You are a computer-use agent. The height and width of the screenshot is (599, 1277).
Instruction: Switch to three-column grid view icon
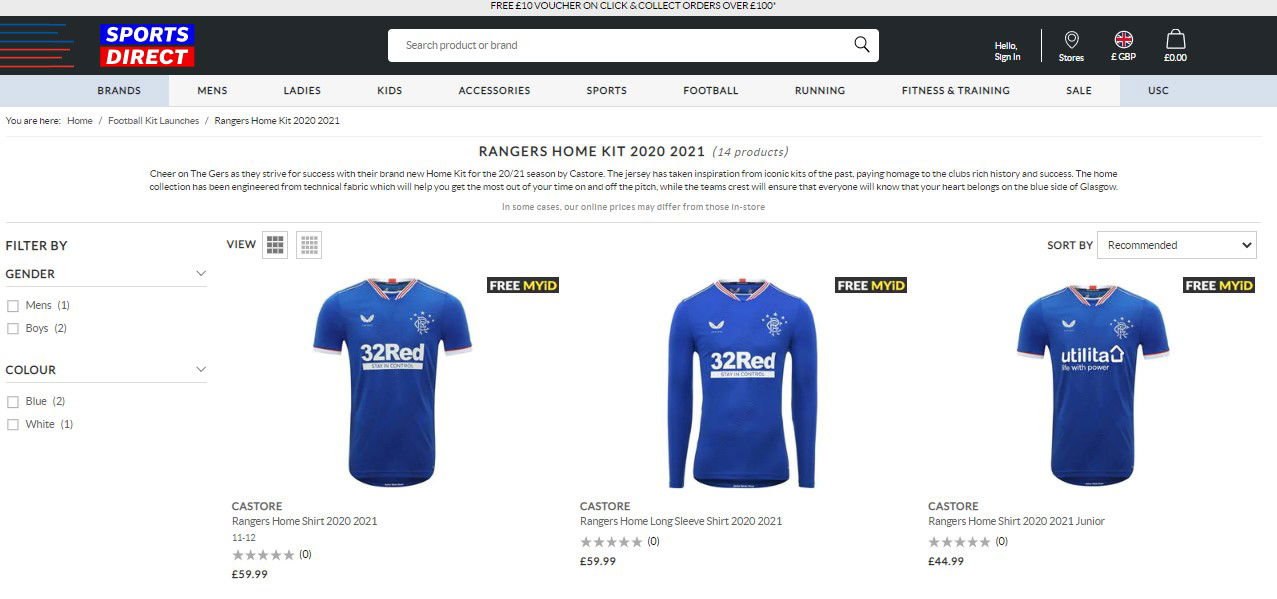click(x=275, y=245)
